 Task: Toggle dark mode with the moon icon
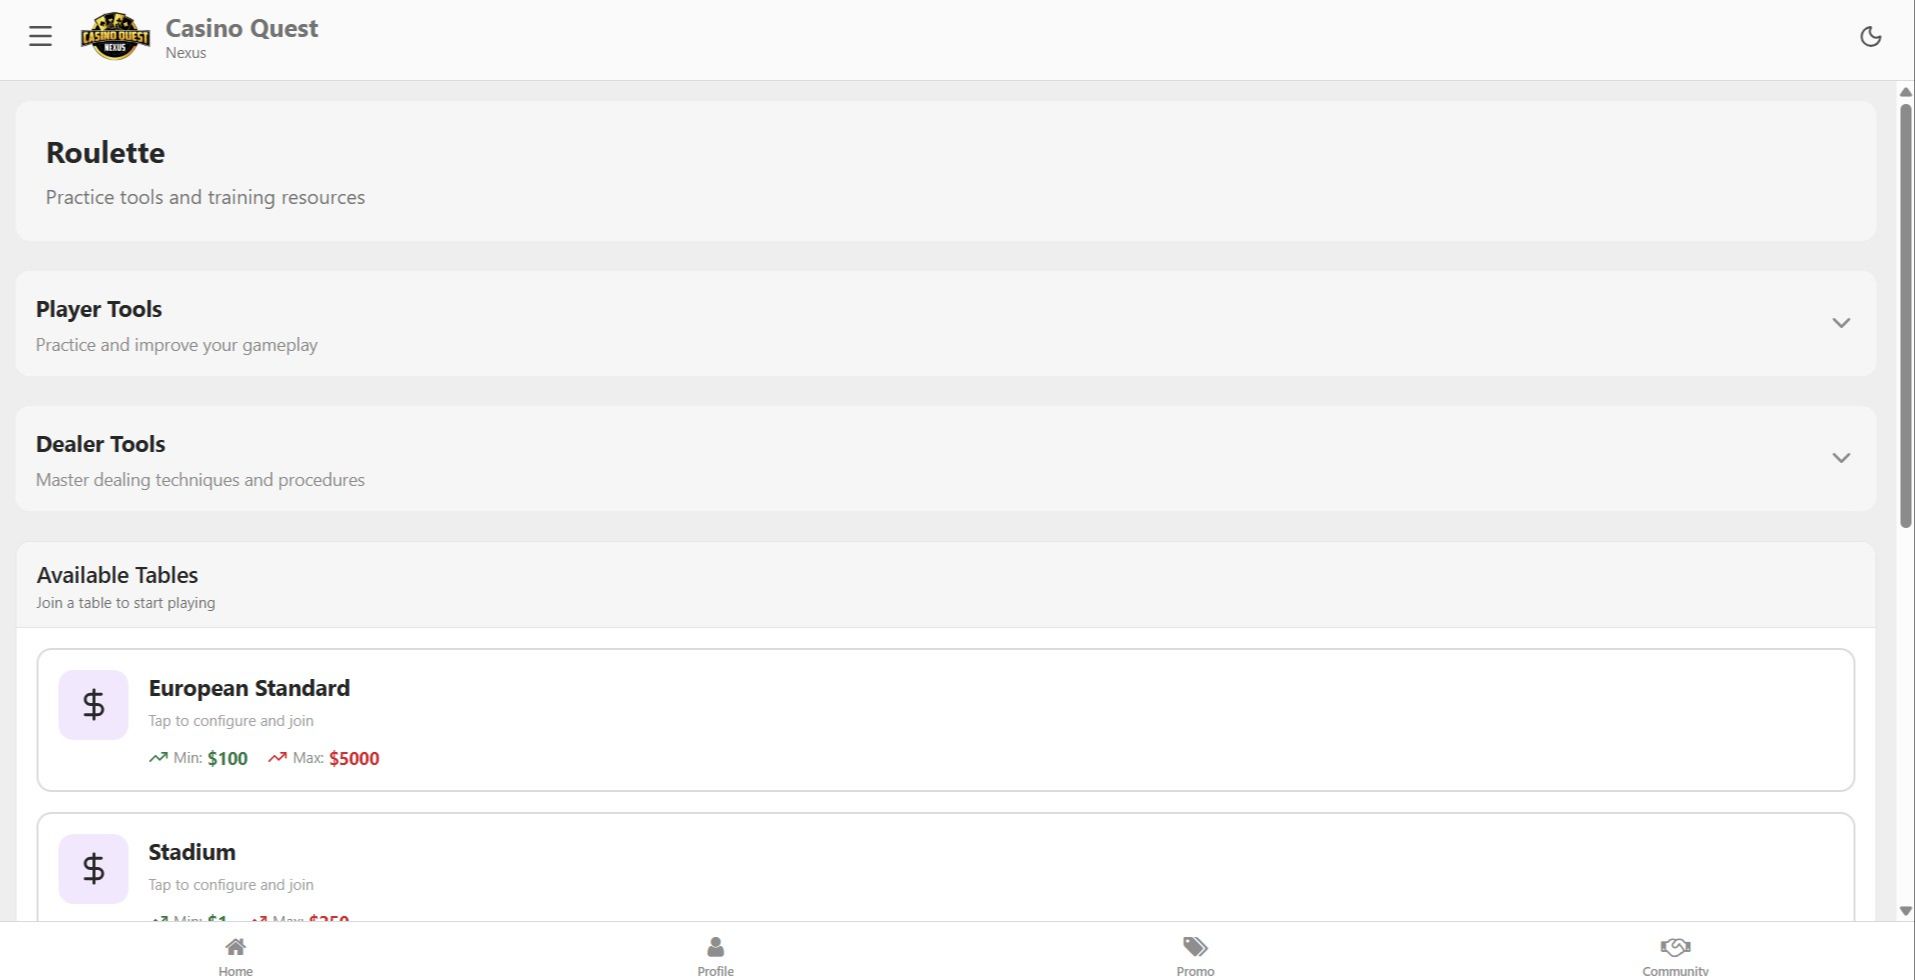point(1870,37)
